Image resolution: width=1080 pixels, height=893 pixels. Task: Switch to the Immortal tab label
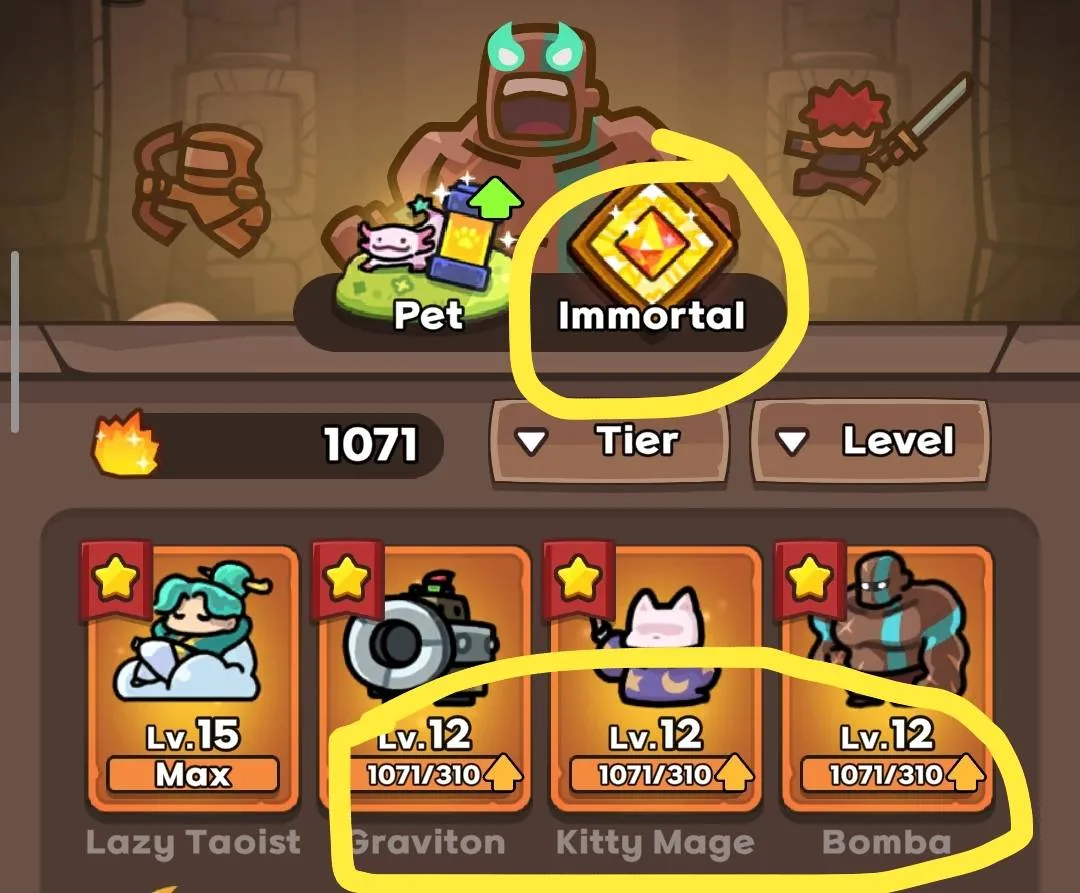click(652, 316)
